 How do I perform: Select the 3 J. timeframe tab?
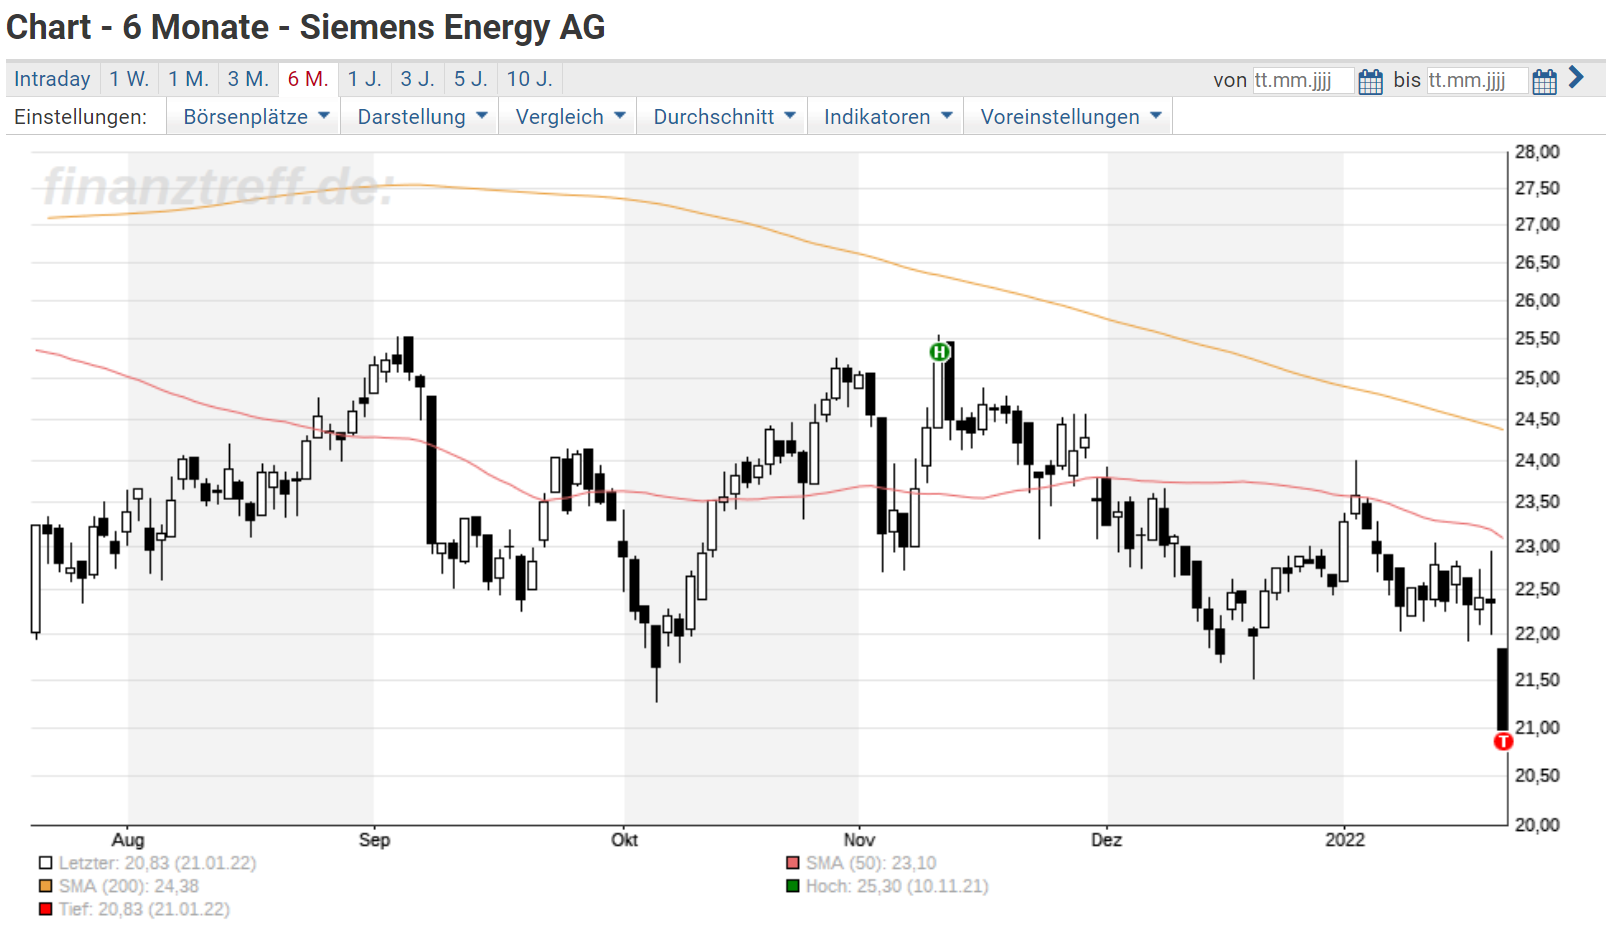417,79
